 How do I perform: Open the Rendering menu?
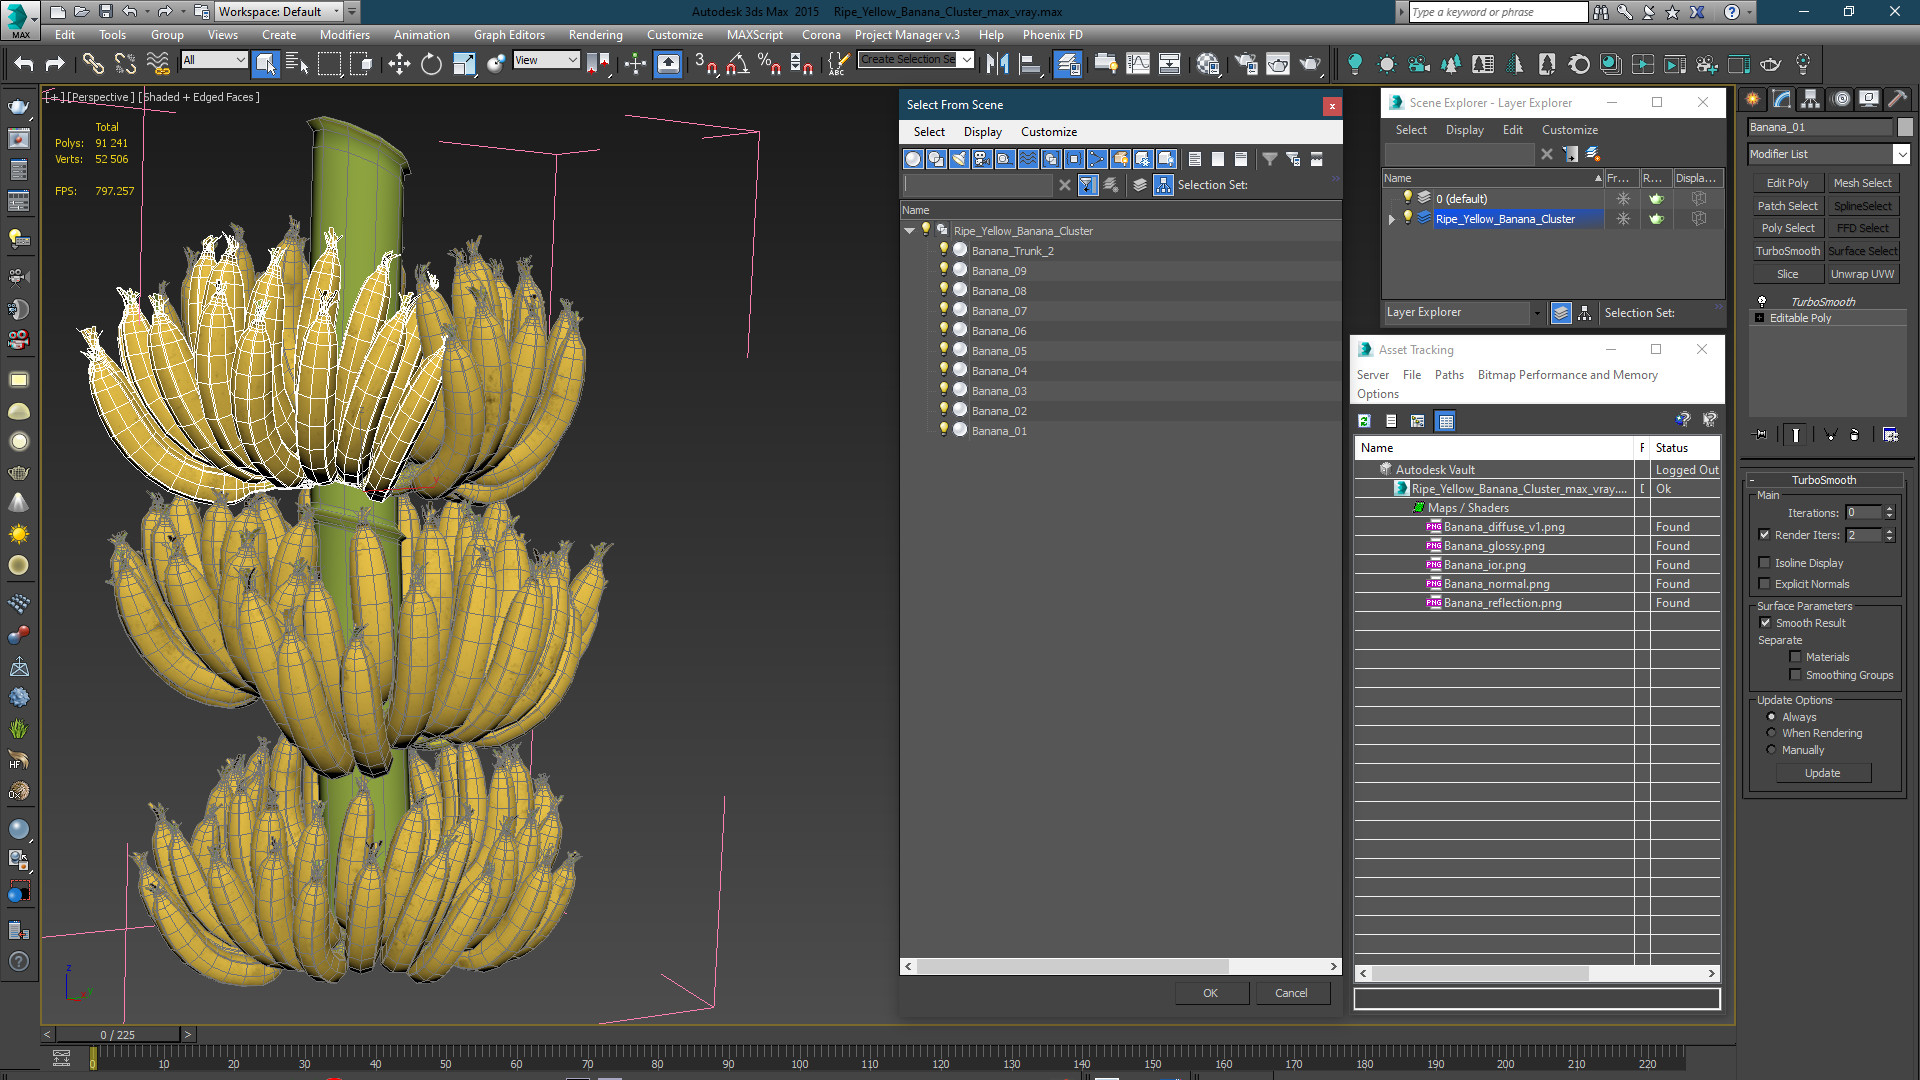click(x=595, y=35)
